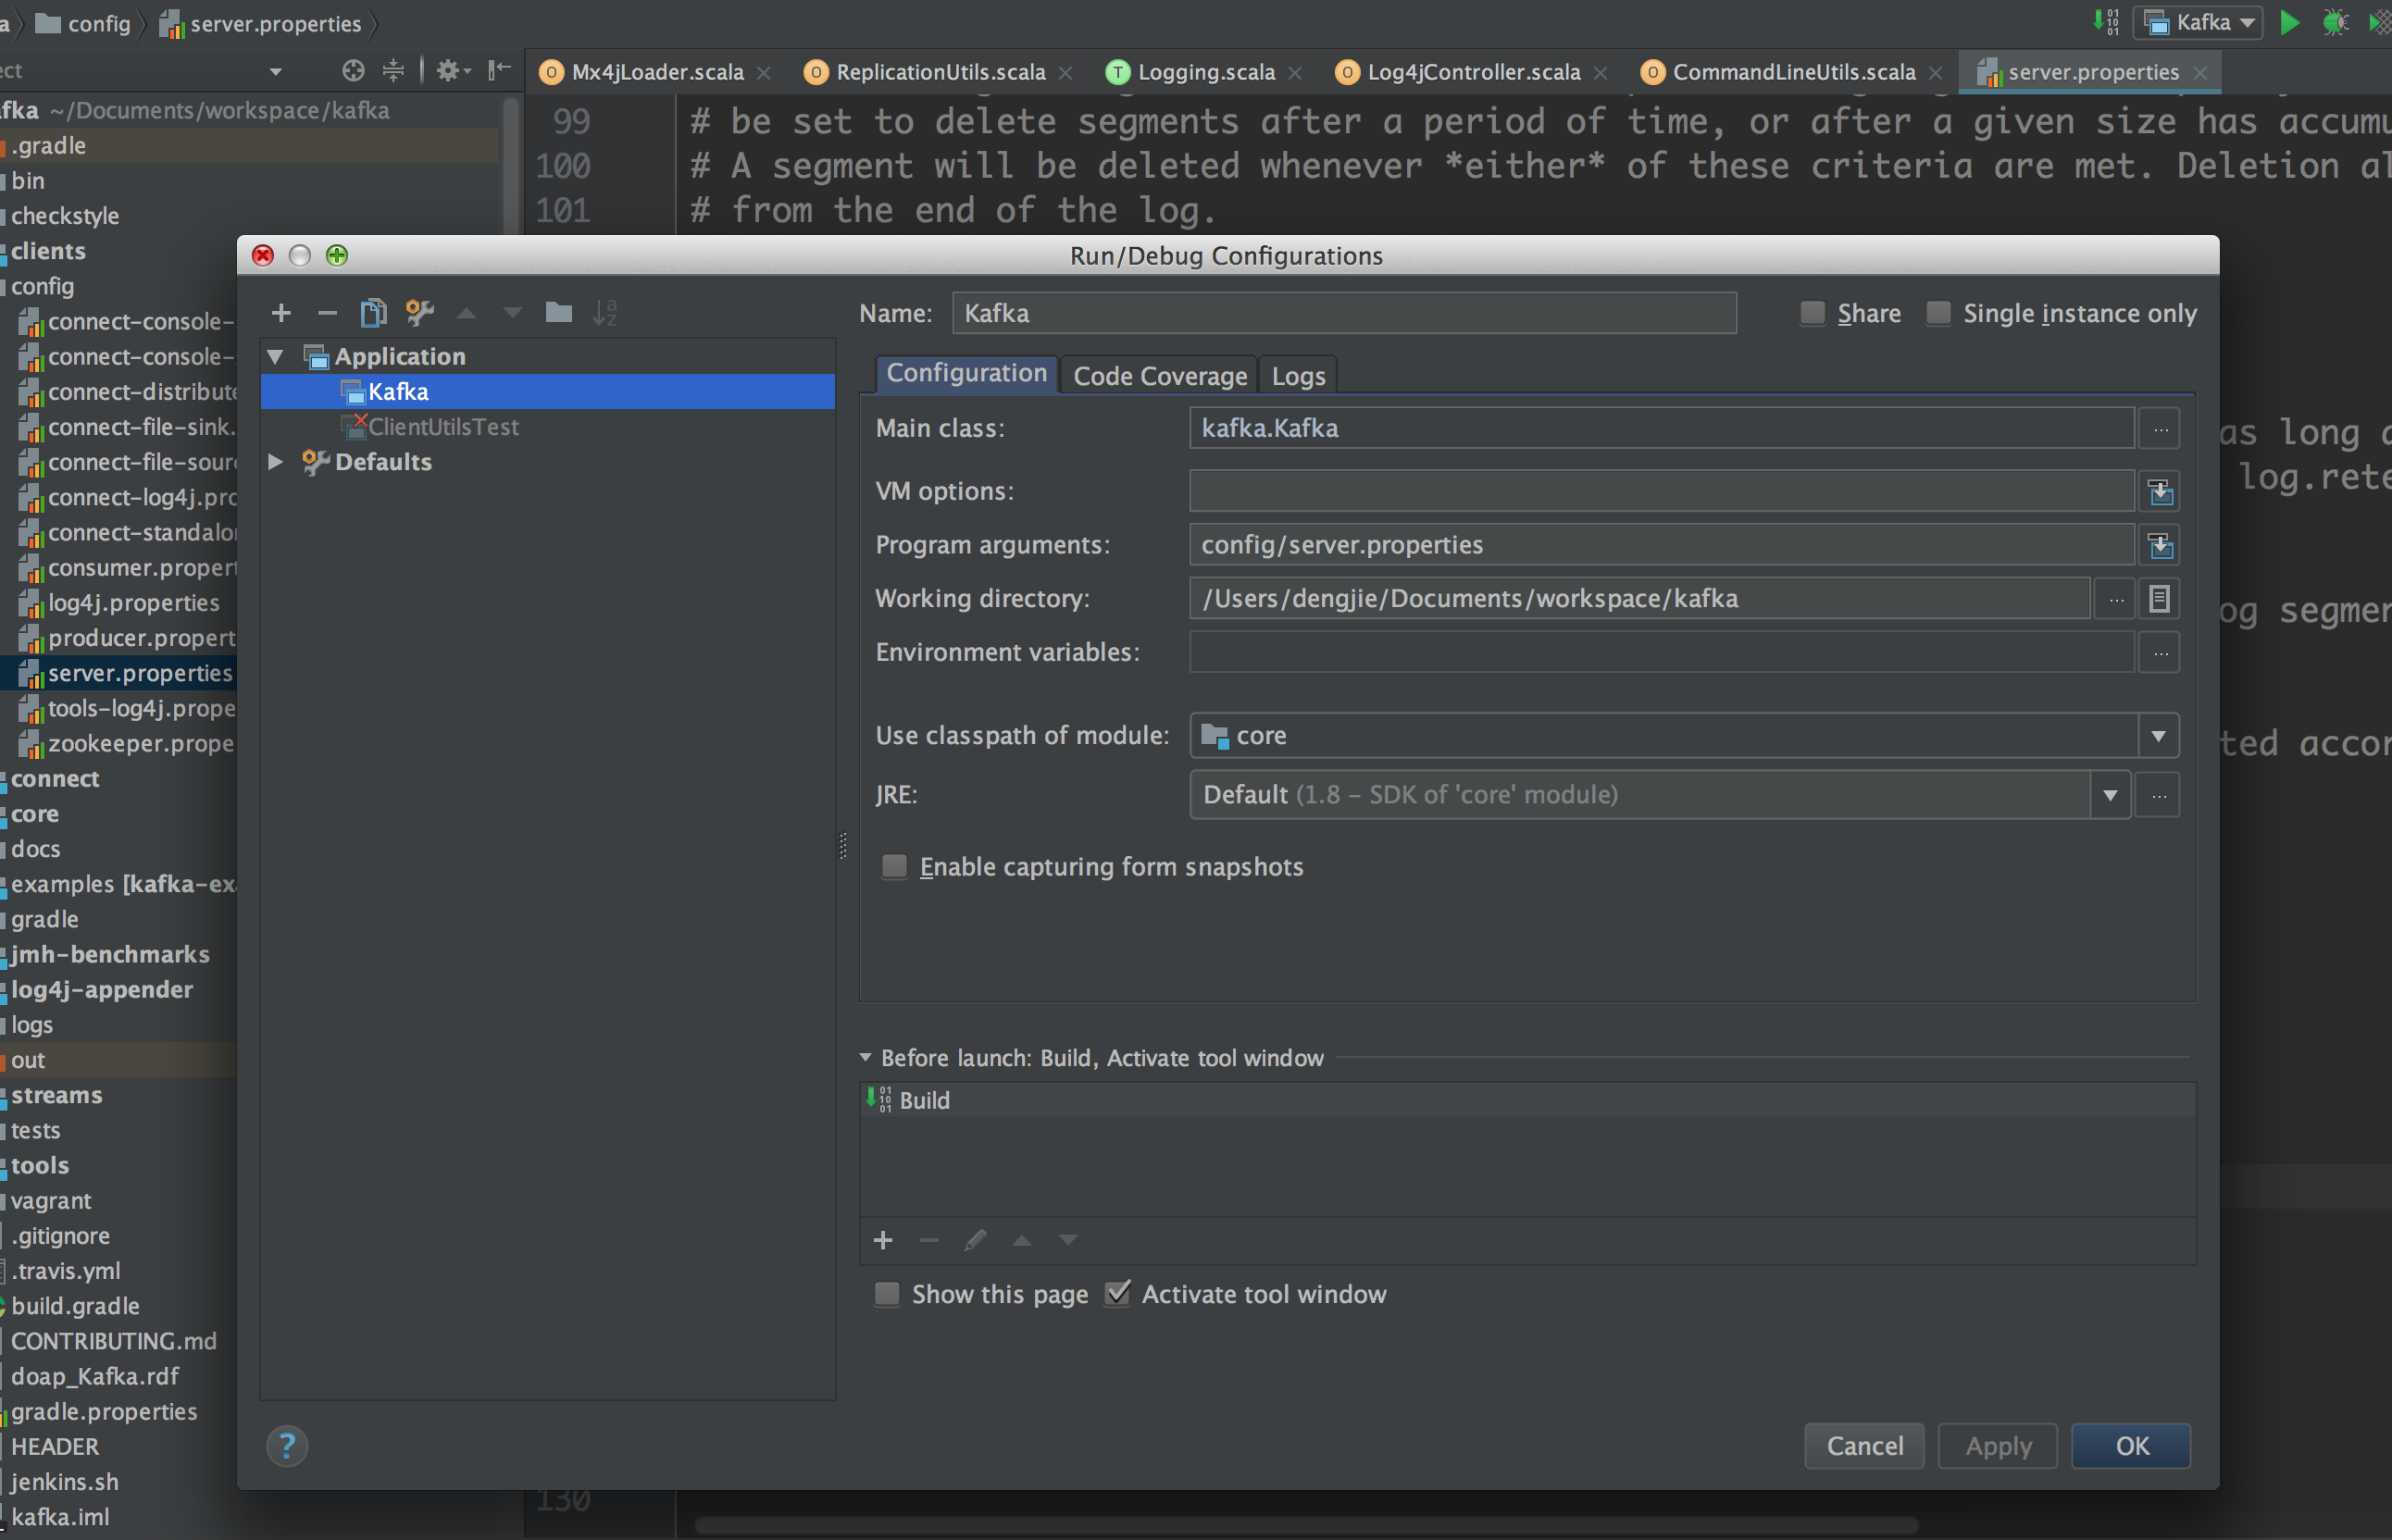The height and width of the screenshot is (1540, 2392).
Task: Collapse all icon in project panel
Action: pyautogui.click(x=394, y=70)
